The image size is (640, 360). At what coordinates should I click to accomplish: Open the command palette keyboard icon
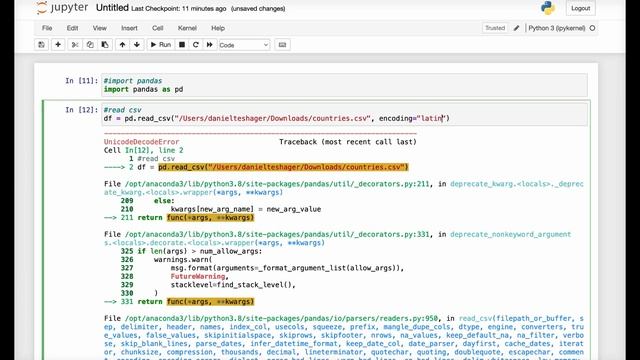282,44
